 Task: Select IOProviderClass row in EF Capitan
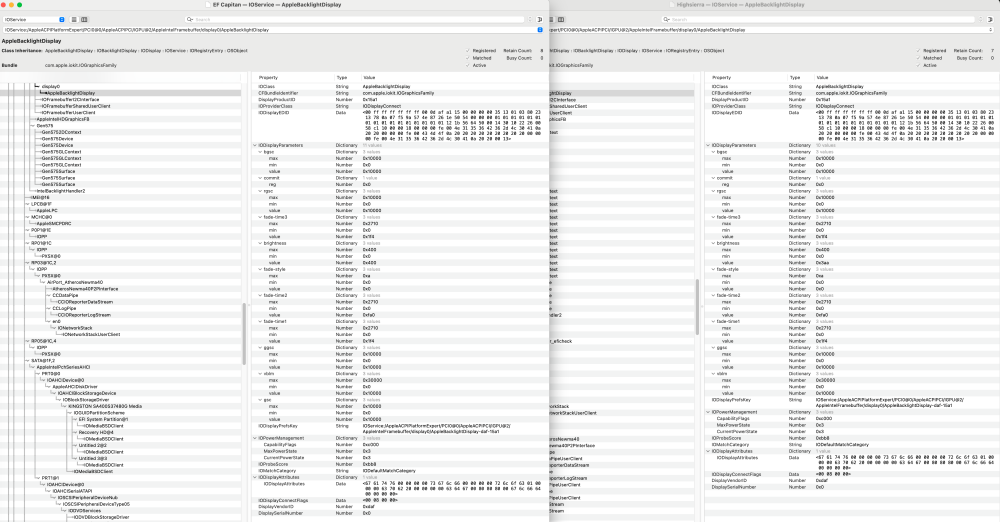tap(399, 106)
